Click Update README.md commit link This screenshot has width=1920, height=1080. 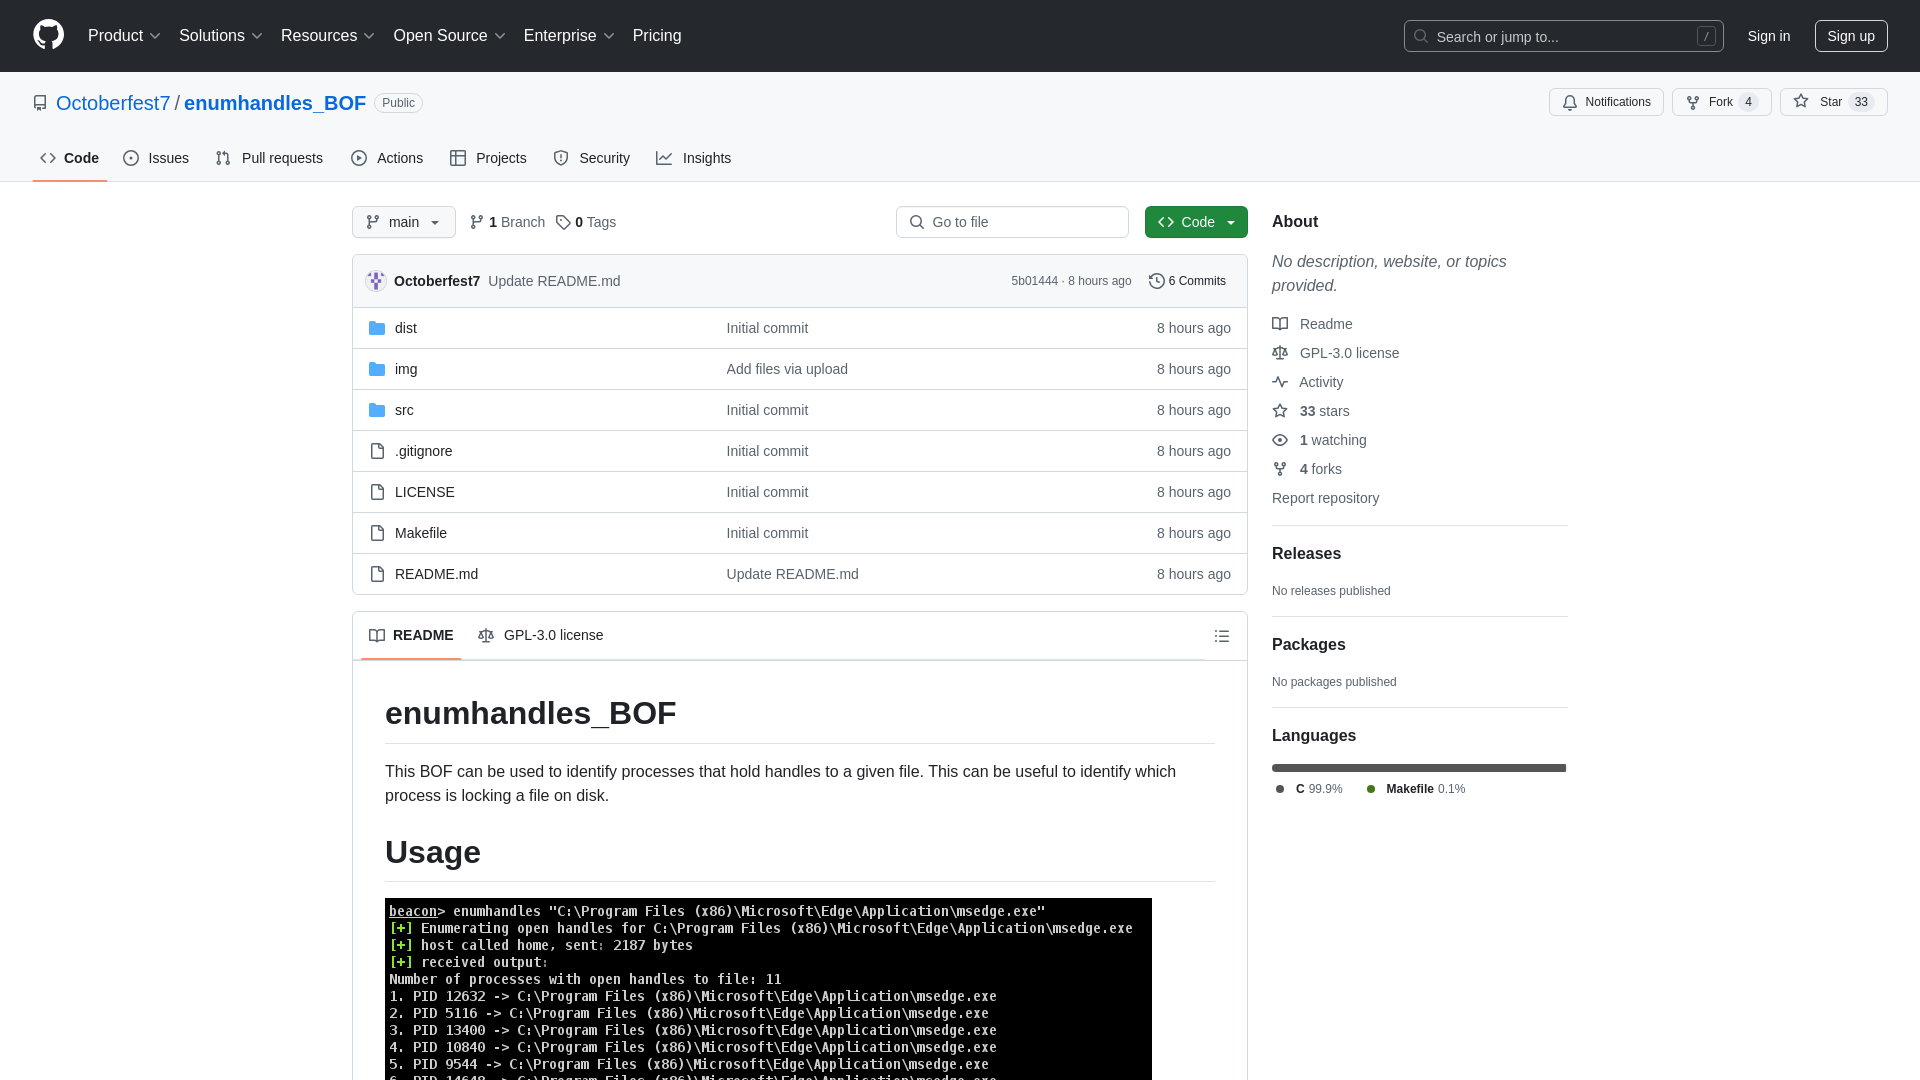554,281
